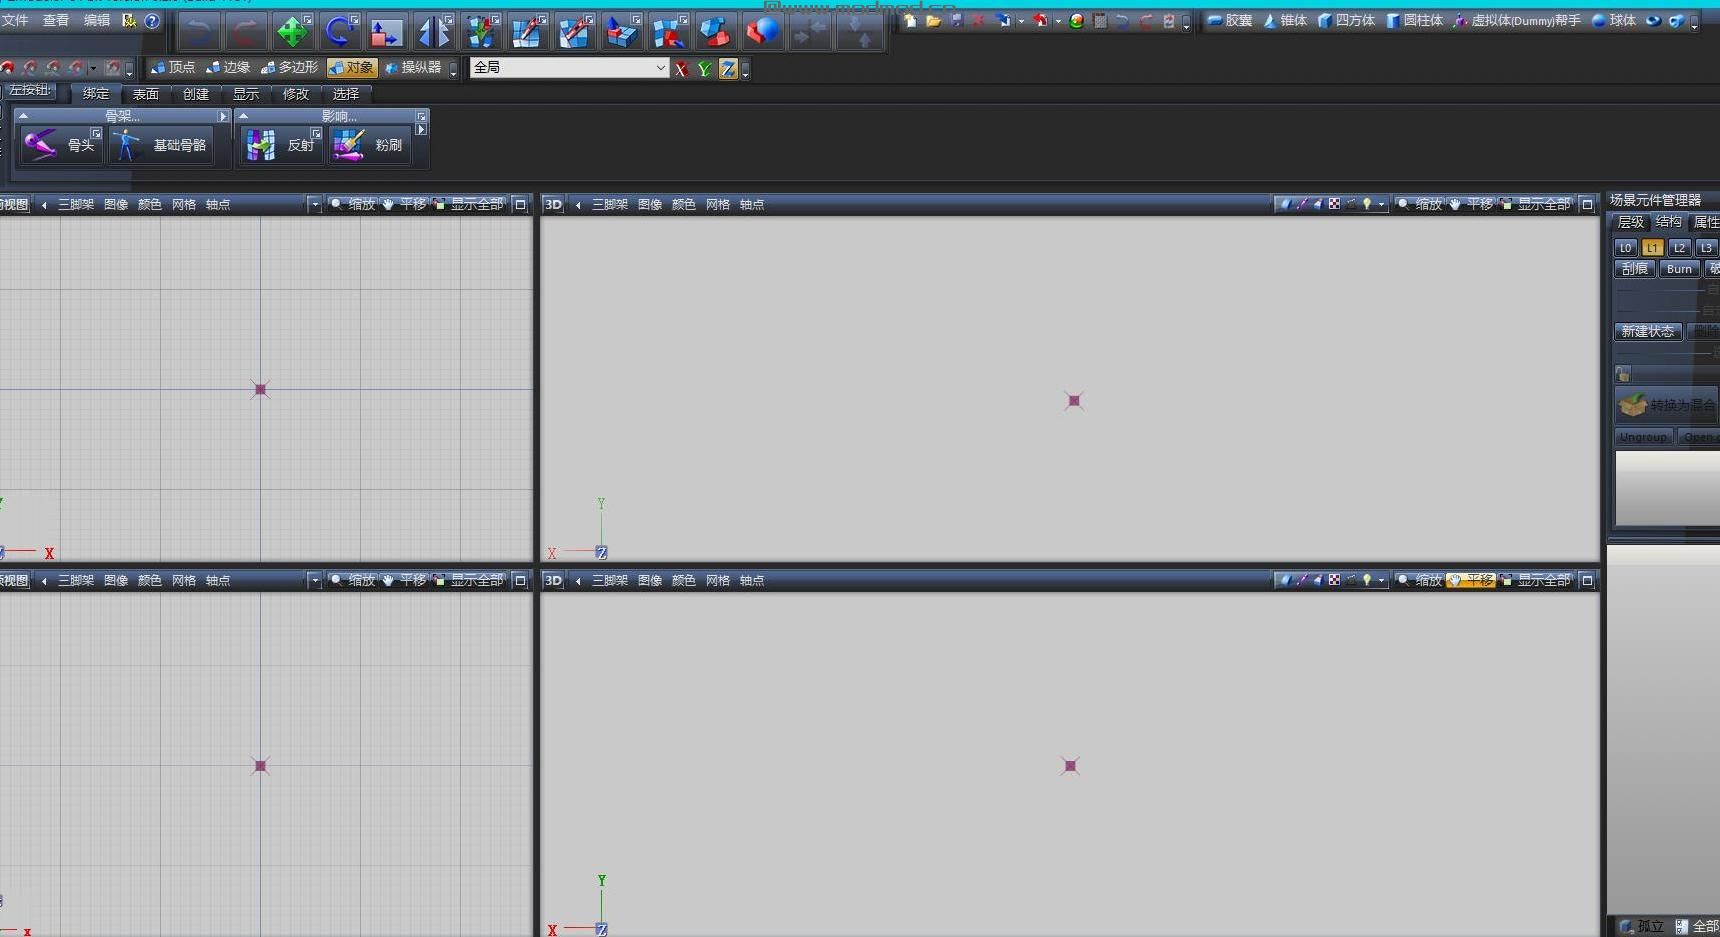This screenshot has width=1720, height=937.
Task: Select the blue Rotate tool
Action: (340, 33)
